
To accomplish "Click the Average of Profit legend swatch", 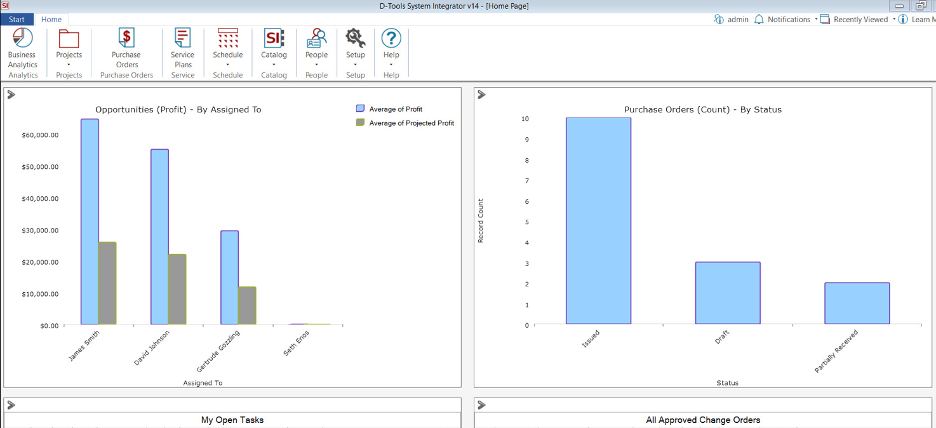I will coord(360,108).
